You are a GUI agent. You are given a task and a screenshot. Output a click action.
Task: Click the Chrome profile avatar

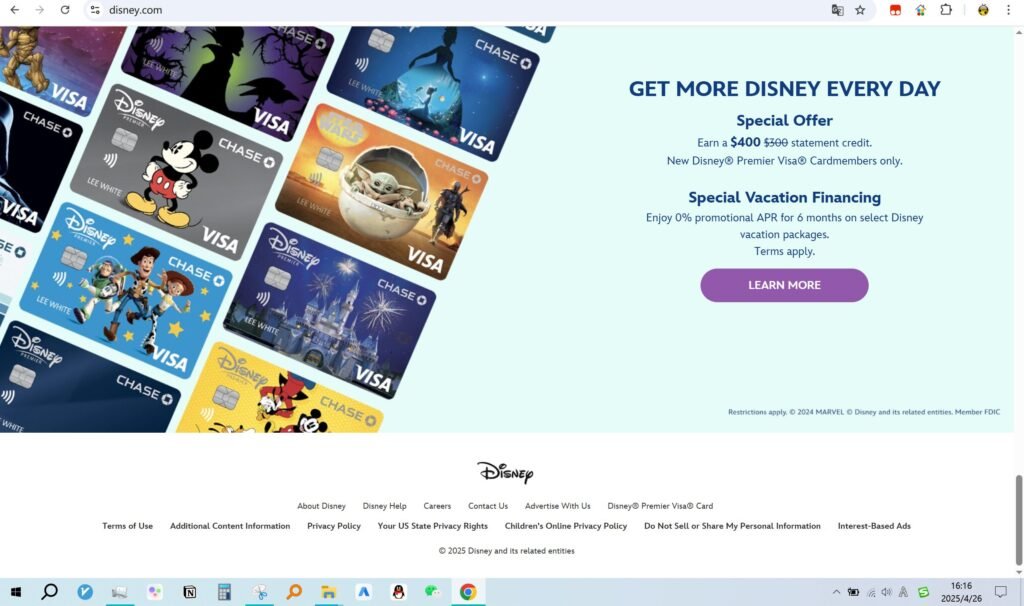point(983,10)
